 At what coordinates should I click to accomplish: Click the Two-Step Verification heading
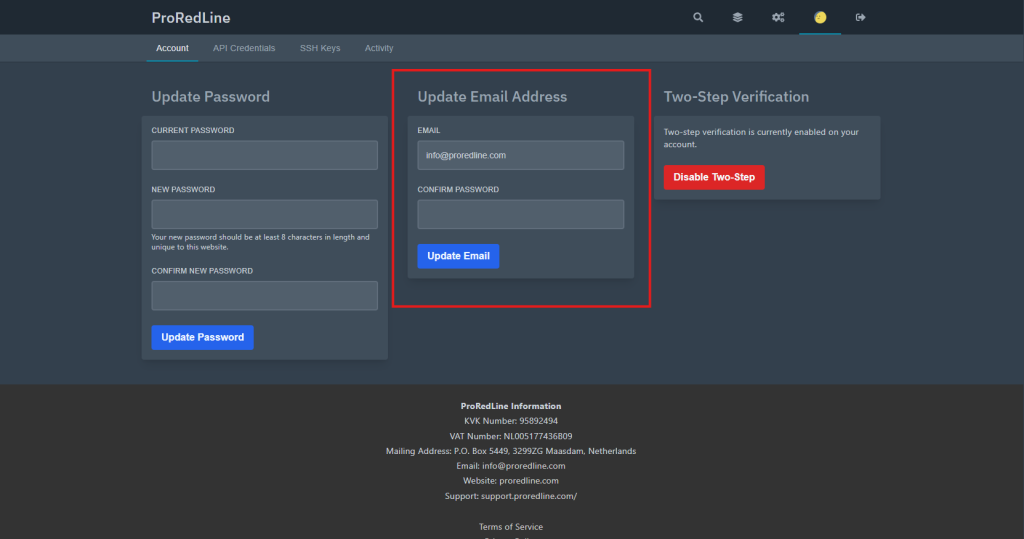[736, 97]
